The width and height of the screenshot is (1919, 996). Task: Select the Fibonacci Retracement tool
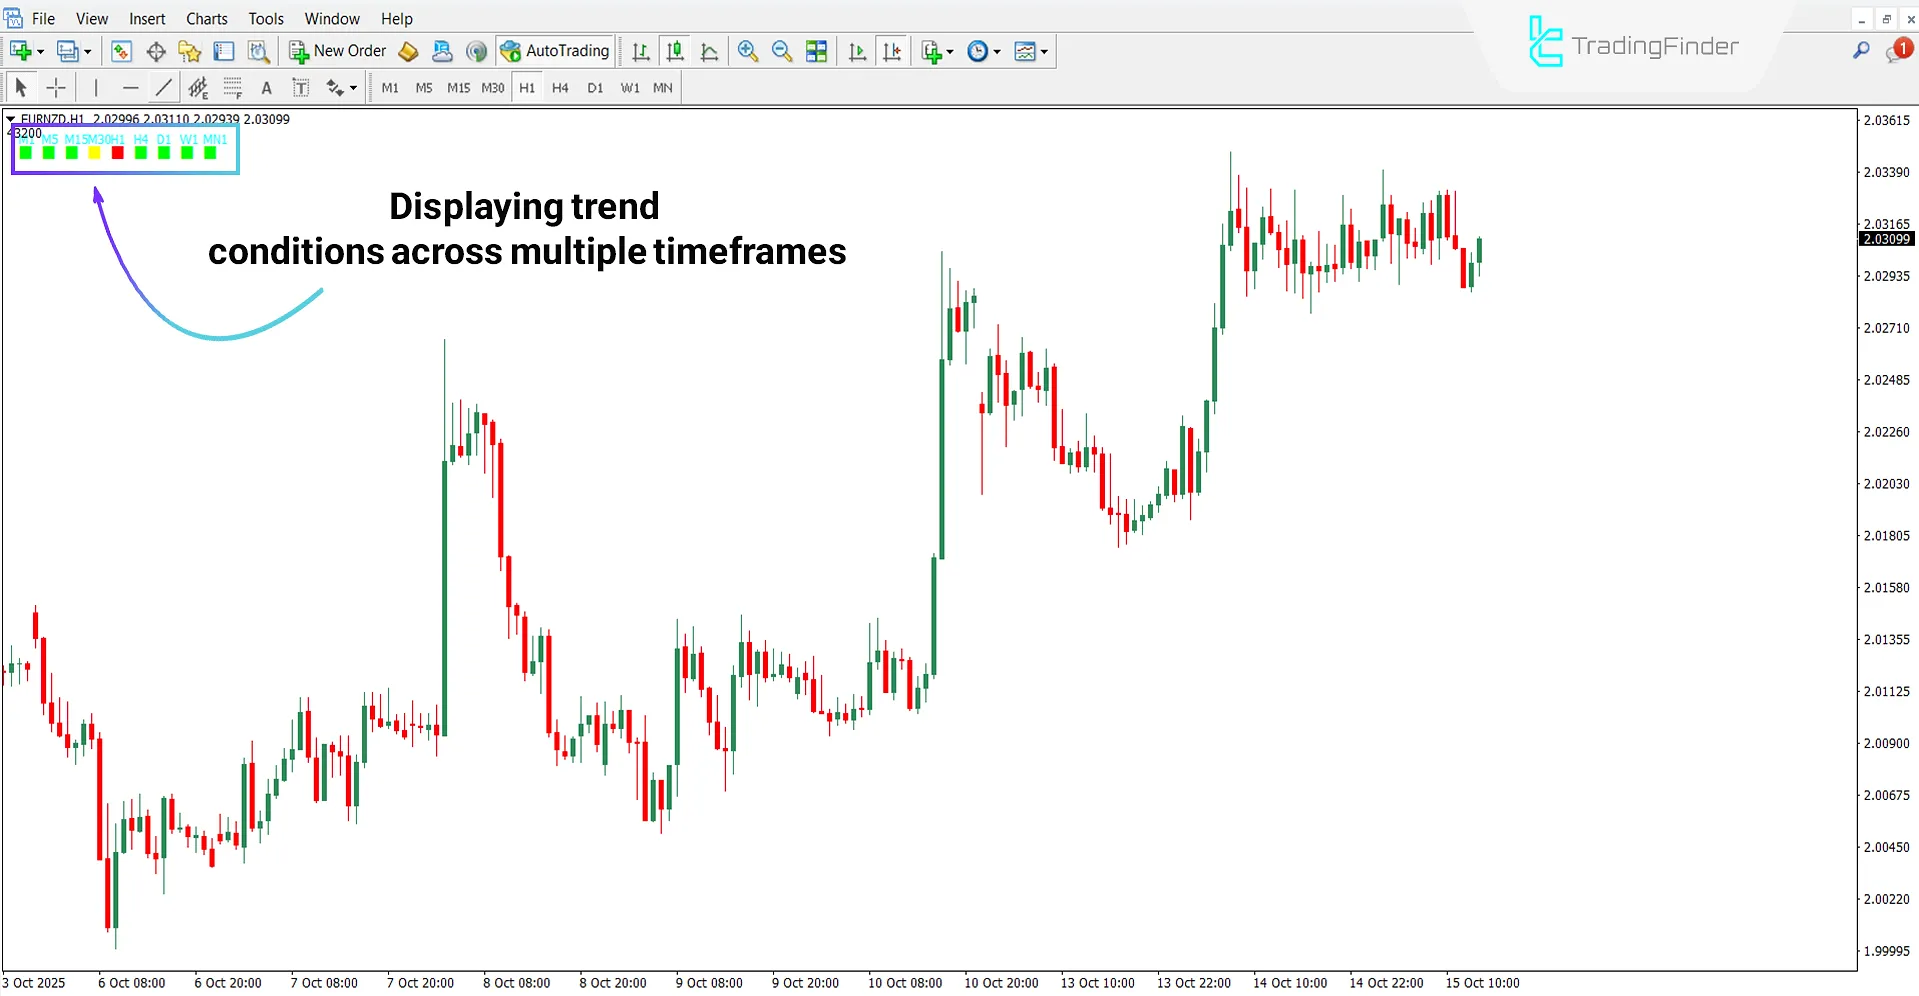(x=232, y=88)
